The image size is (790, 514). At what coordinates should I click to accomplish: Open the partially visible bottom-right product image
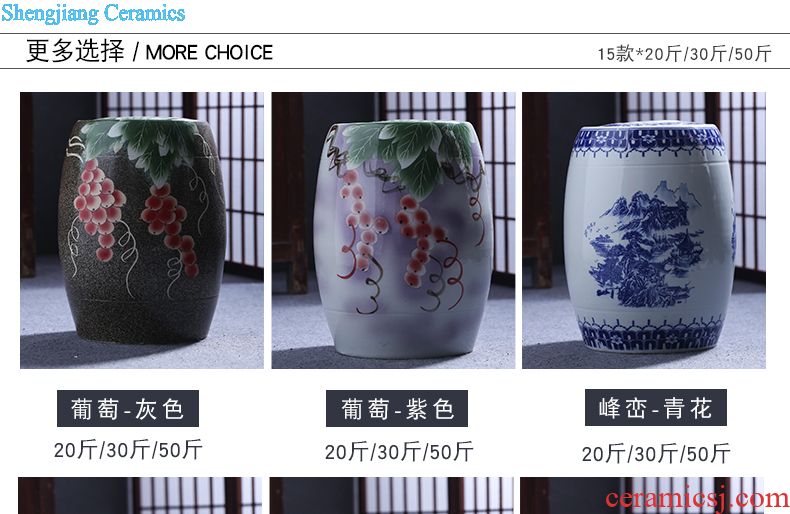[x=642, y=495]
